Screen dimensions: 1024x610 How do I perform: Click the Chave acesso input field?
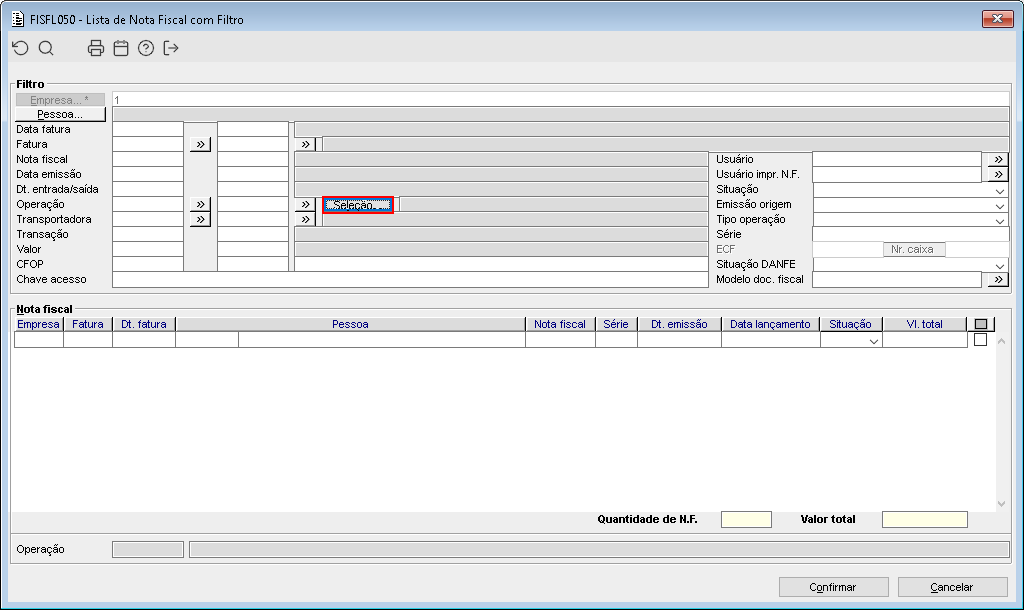[x=410, y=280]
